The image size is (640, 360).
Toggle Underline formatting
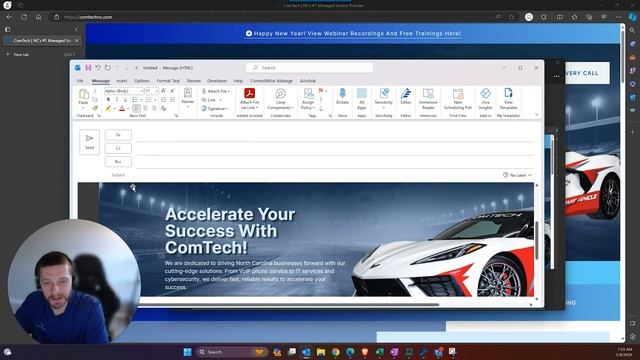125,100
